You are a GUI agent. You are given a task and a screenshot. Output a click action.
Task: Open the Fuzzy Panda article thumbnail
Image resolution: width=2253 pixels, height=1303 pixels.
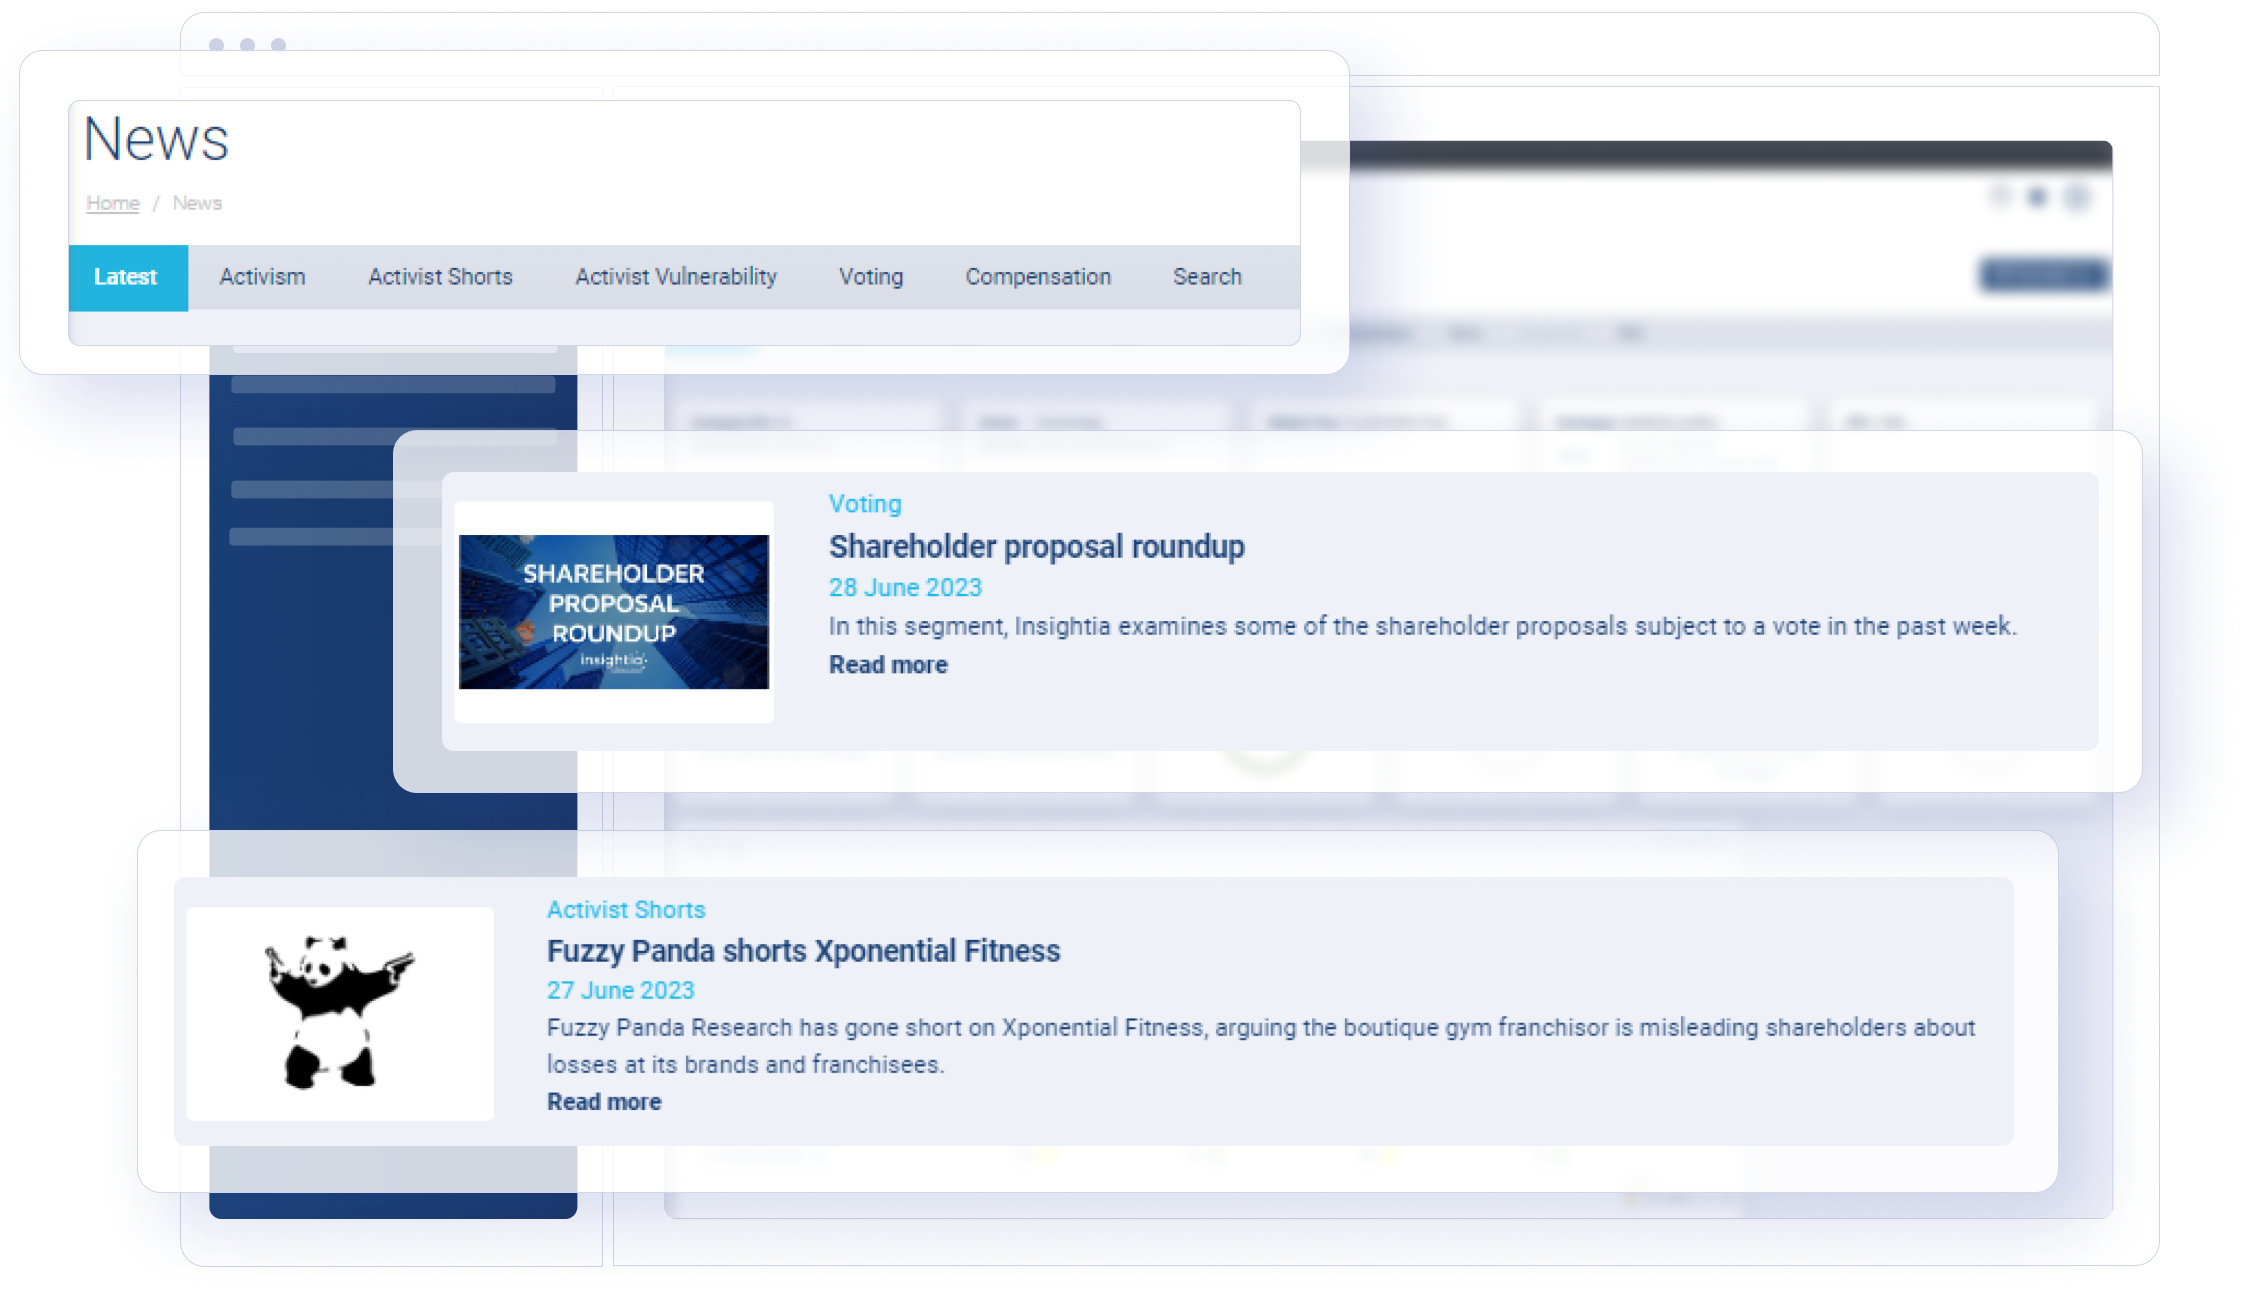point(340,1012)
